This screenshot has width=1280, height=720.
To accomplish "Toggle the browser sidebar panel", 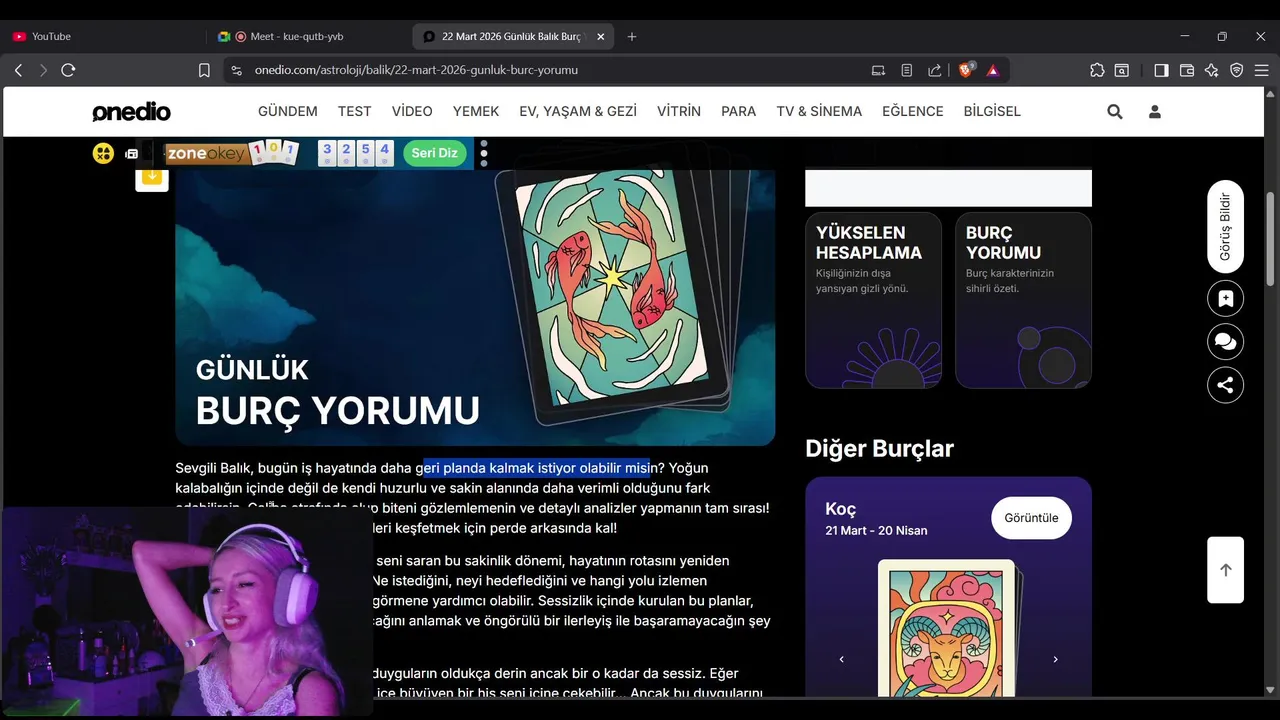I will (1161, 70).
